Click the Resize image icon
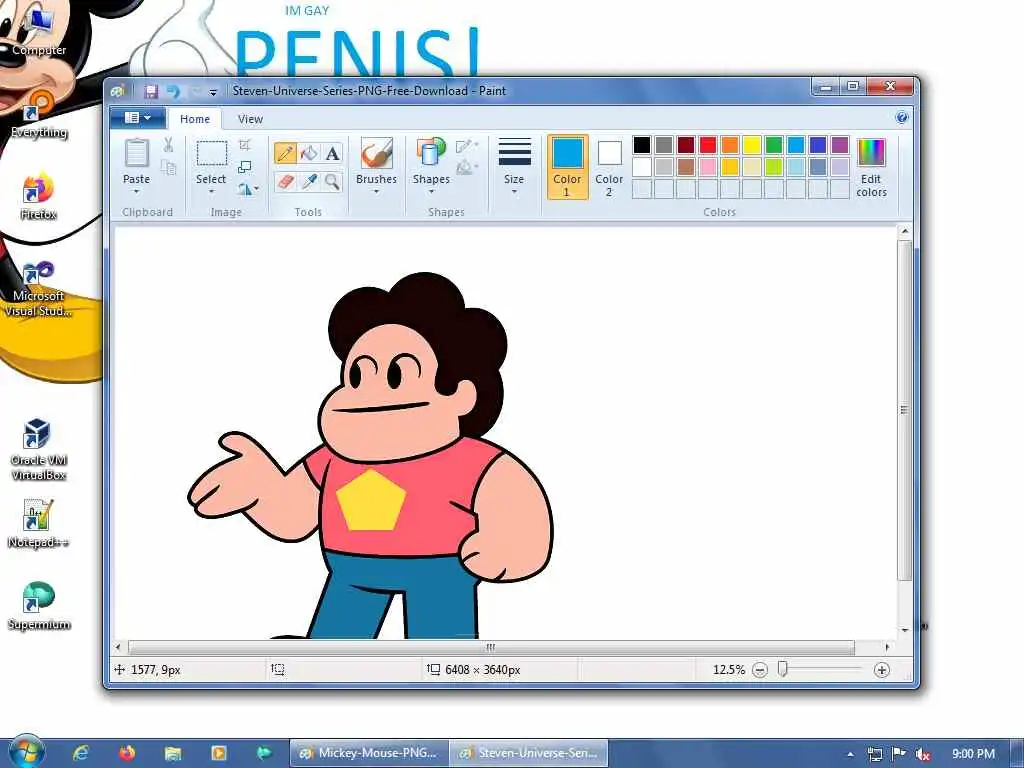 click(x=245, y=167)
